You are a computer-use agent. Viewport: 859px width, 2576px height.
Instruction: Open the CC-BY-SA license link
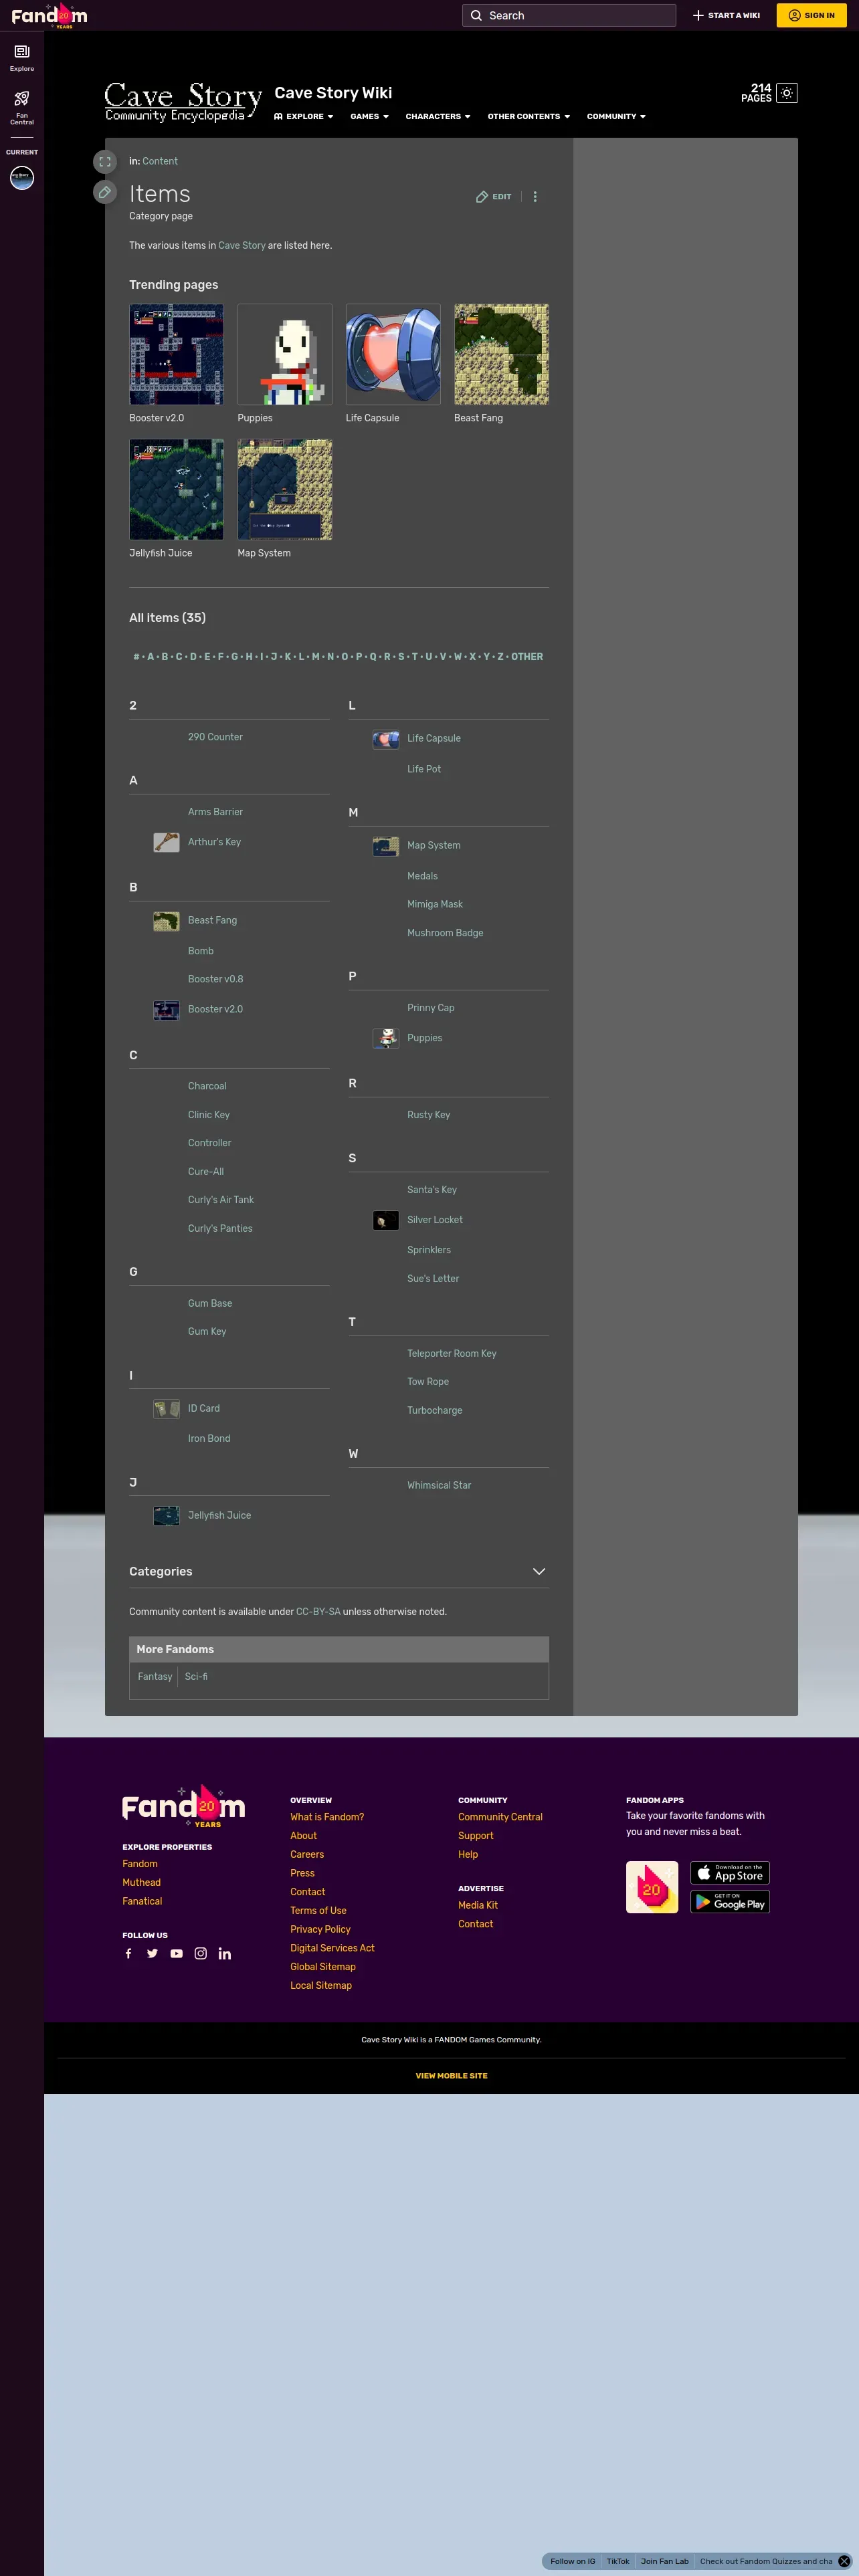(318, 1611)
